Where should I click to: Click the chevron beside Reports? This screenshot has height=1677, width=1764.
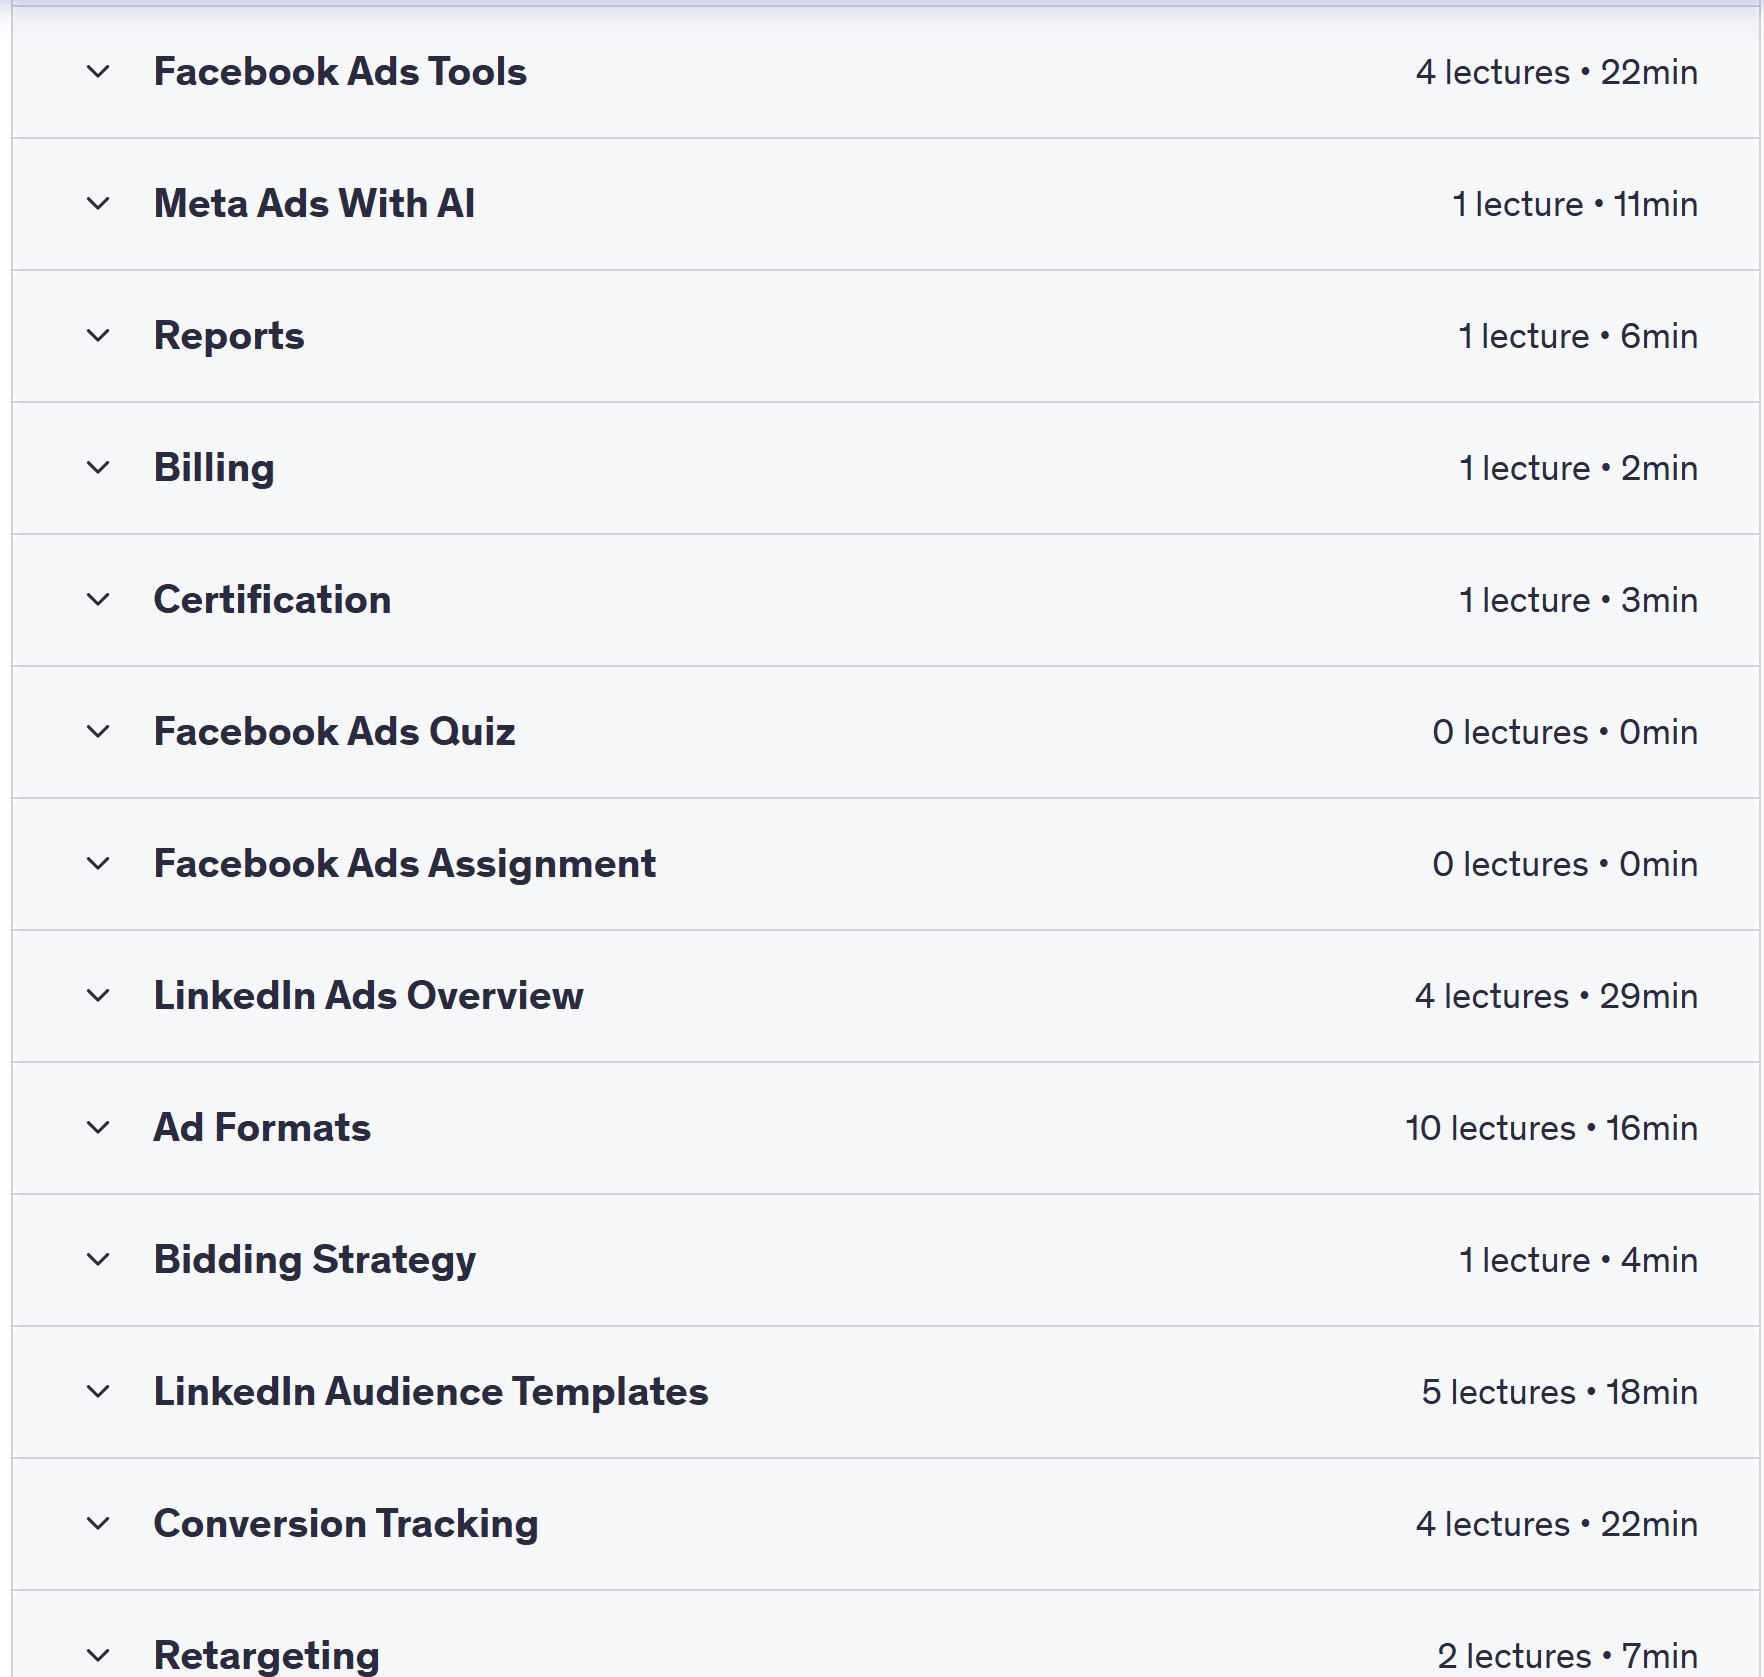98,336
